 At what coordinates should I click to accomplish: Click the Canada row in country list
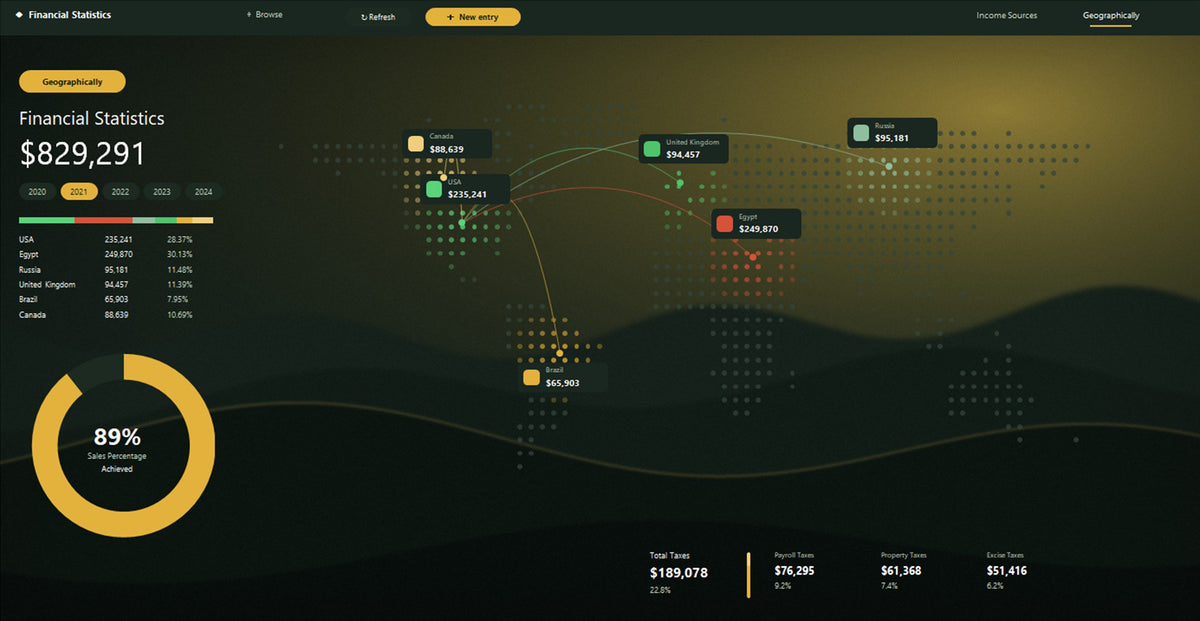tap(107, 315)
